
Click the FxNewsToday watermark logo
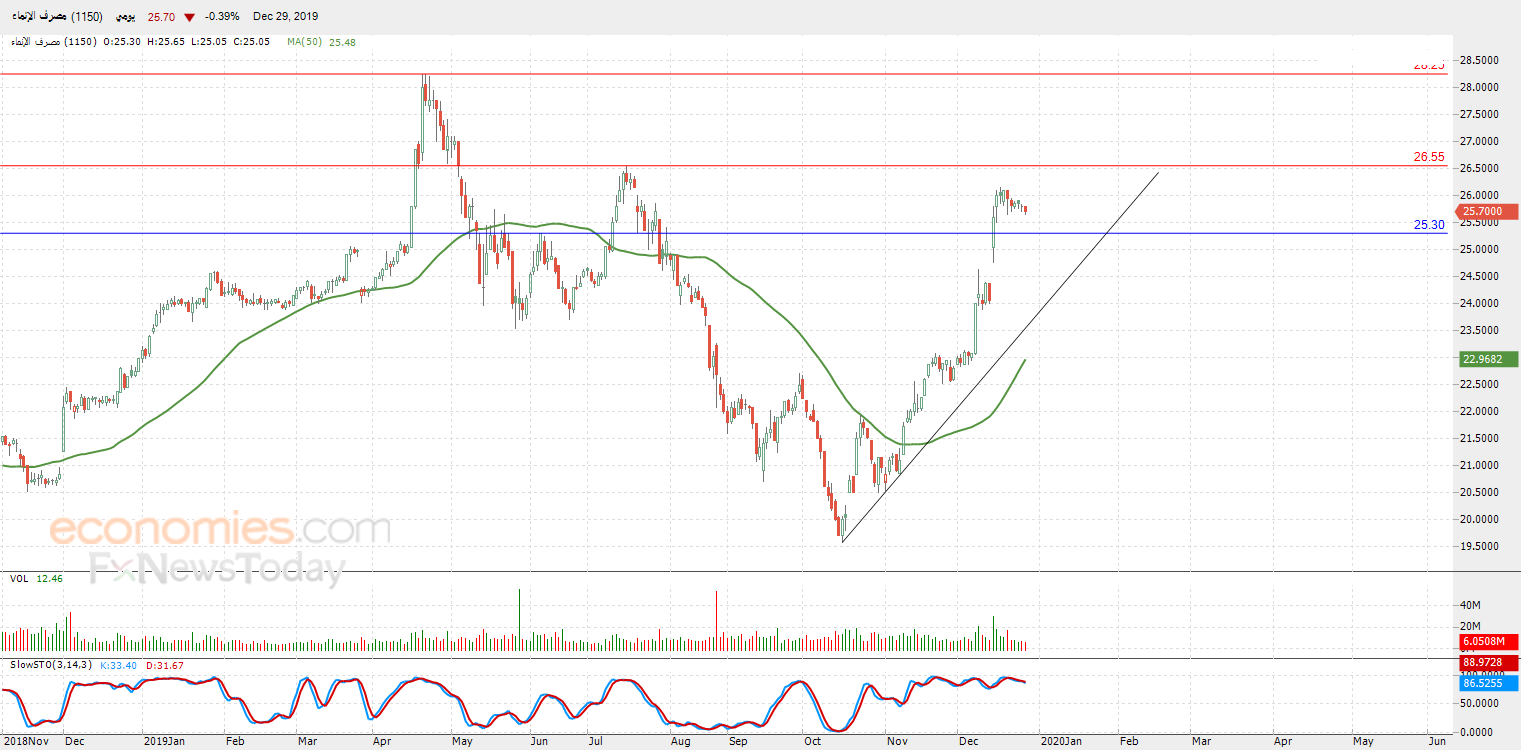[x=217, y=569]
